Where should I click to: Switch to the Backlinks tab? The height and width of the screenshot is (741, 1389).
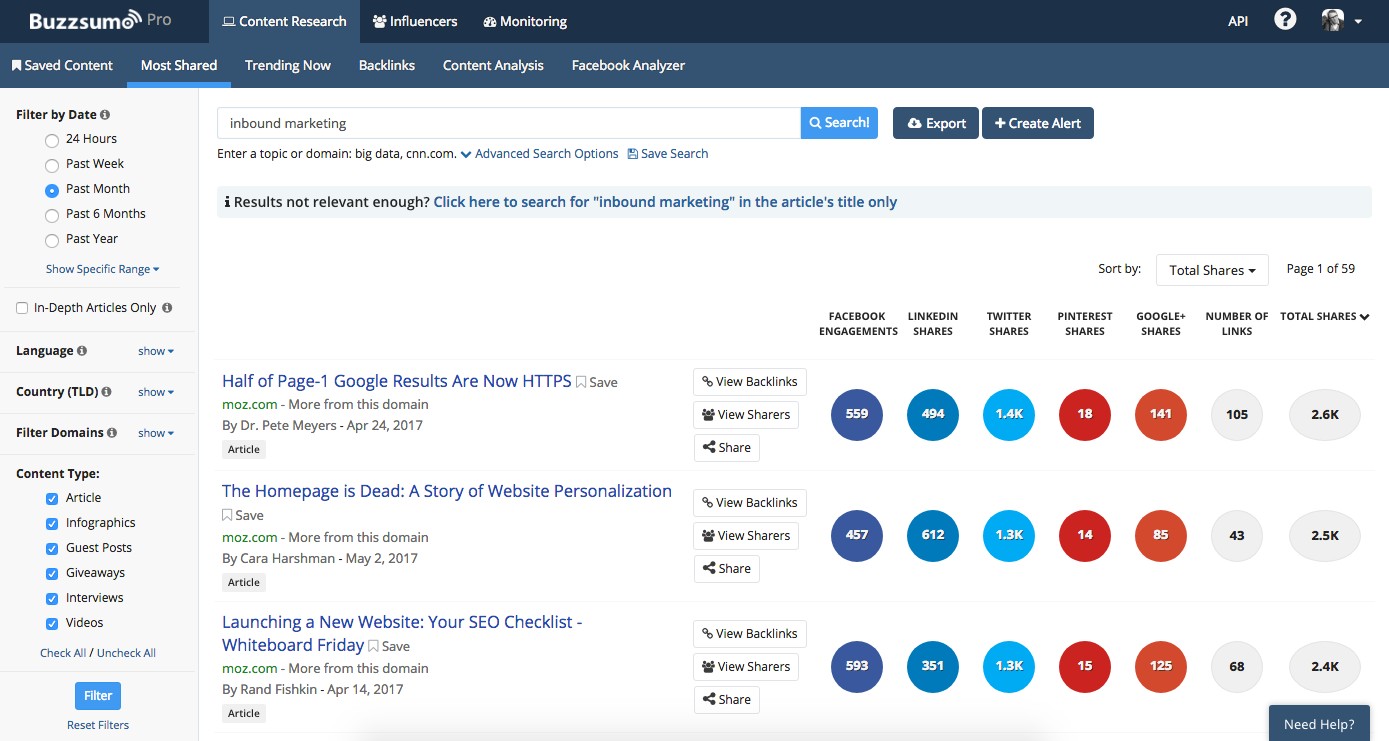coord(387,65)
